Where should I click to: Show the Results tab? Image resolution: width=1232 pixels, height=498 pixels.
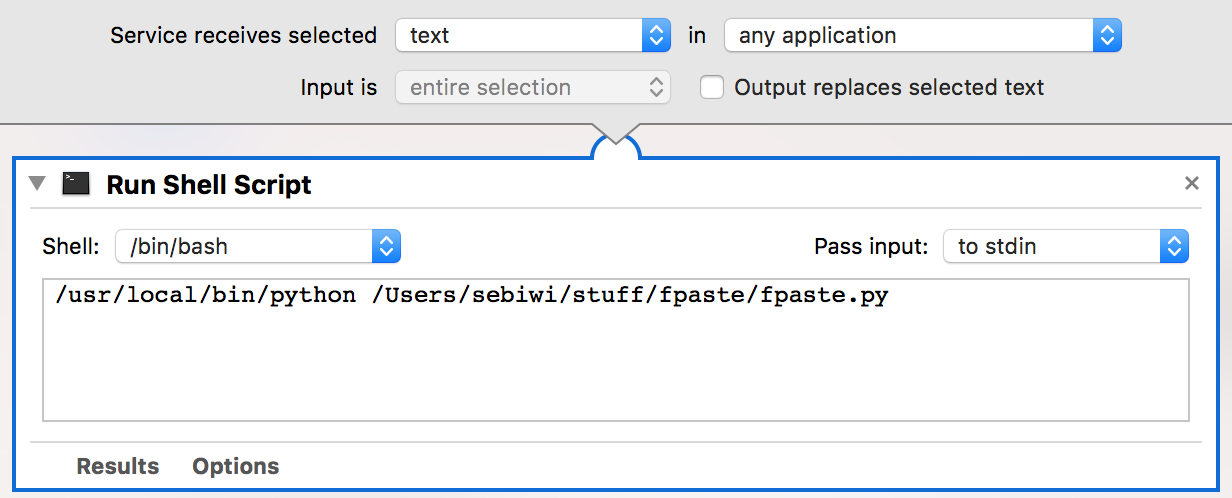tap(118, 466)
